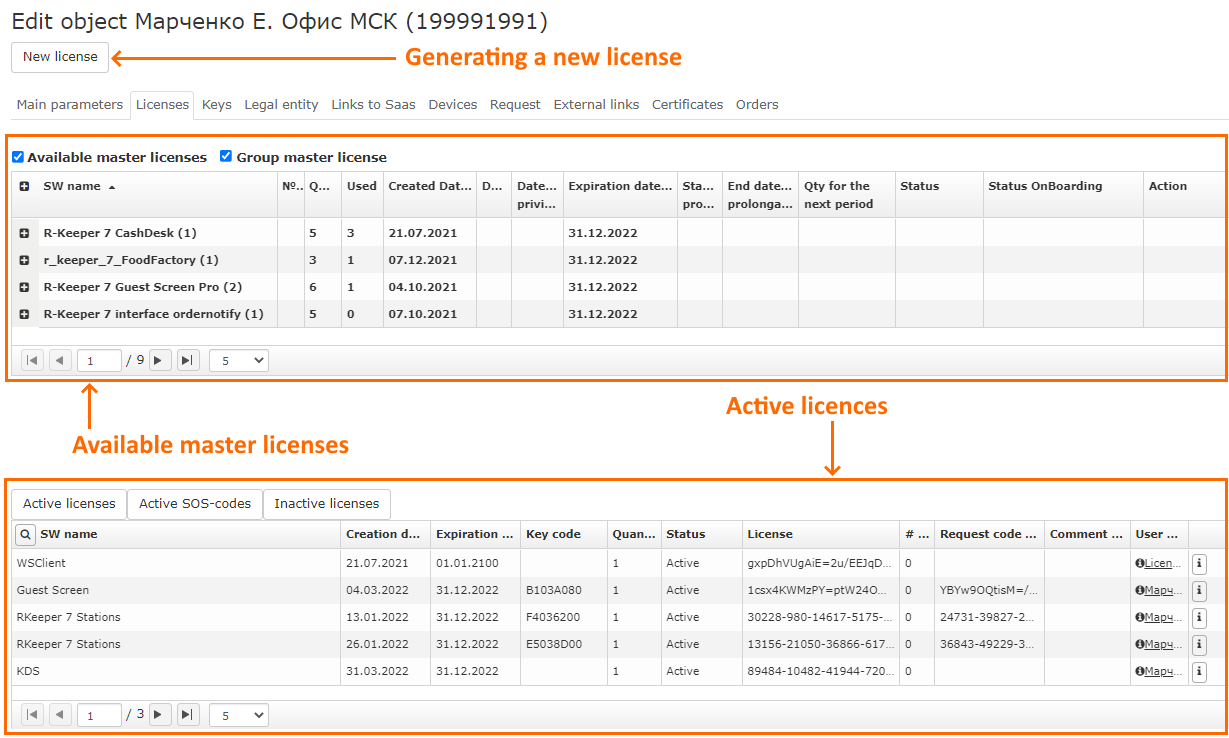Open page size dropdown in active licenses

239,715
